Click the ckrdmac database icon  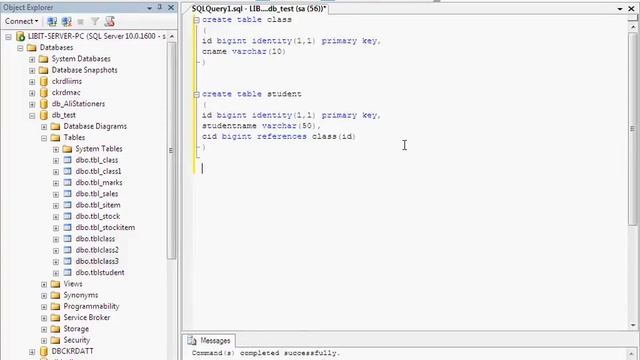click(44, 93)
